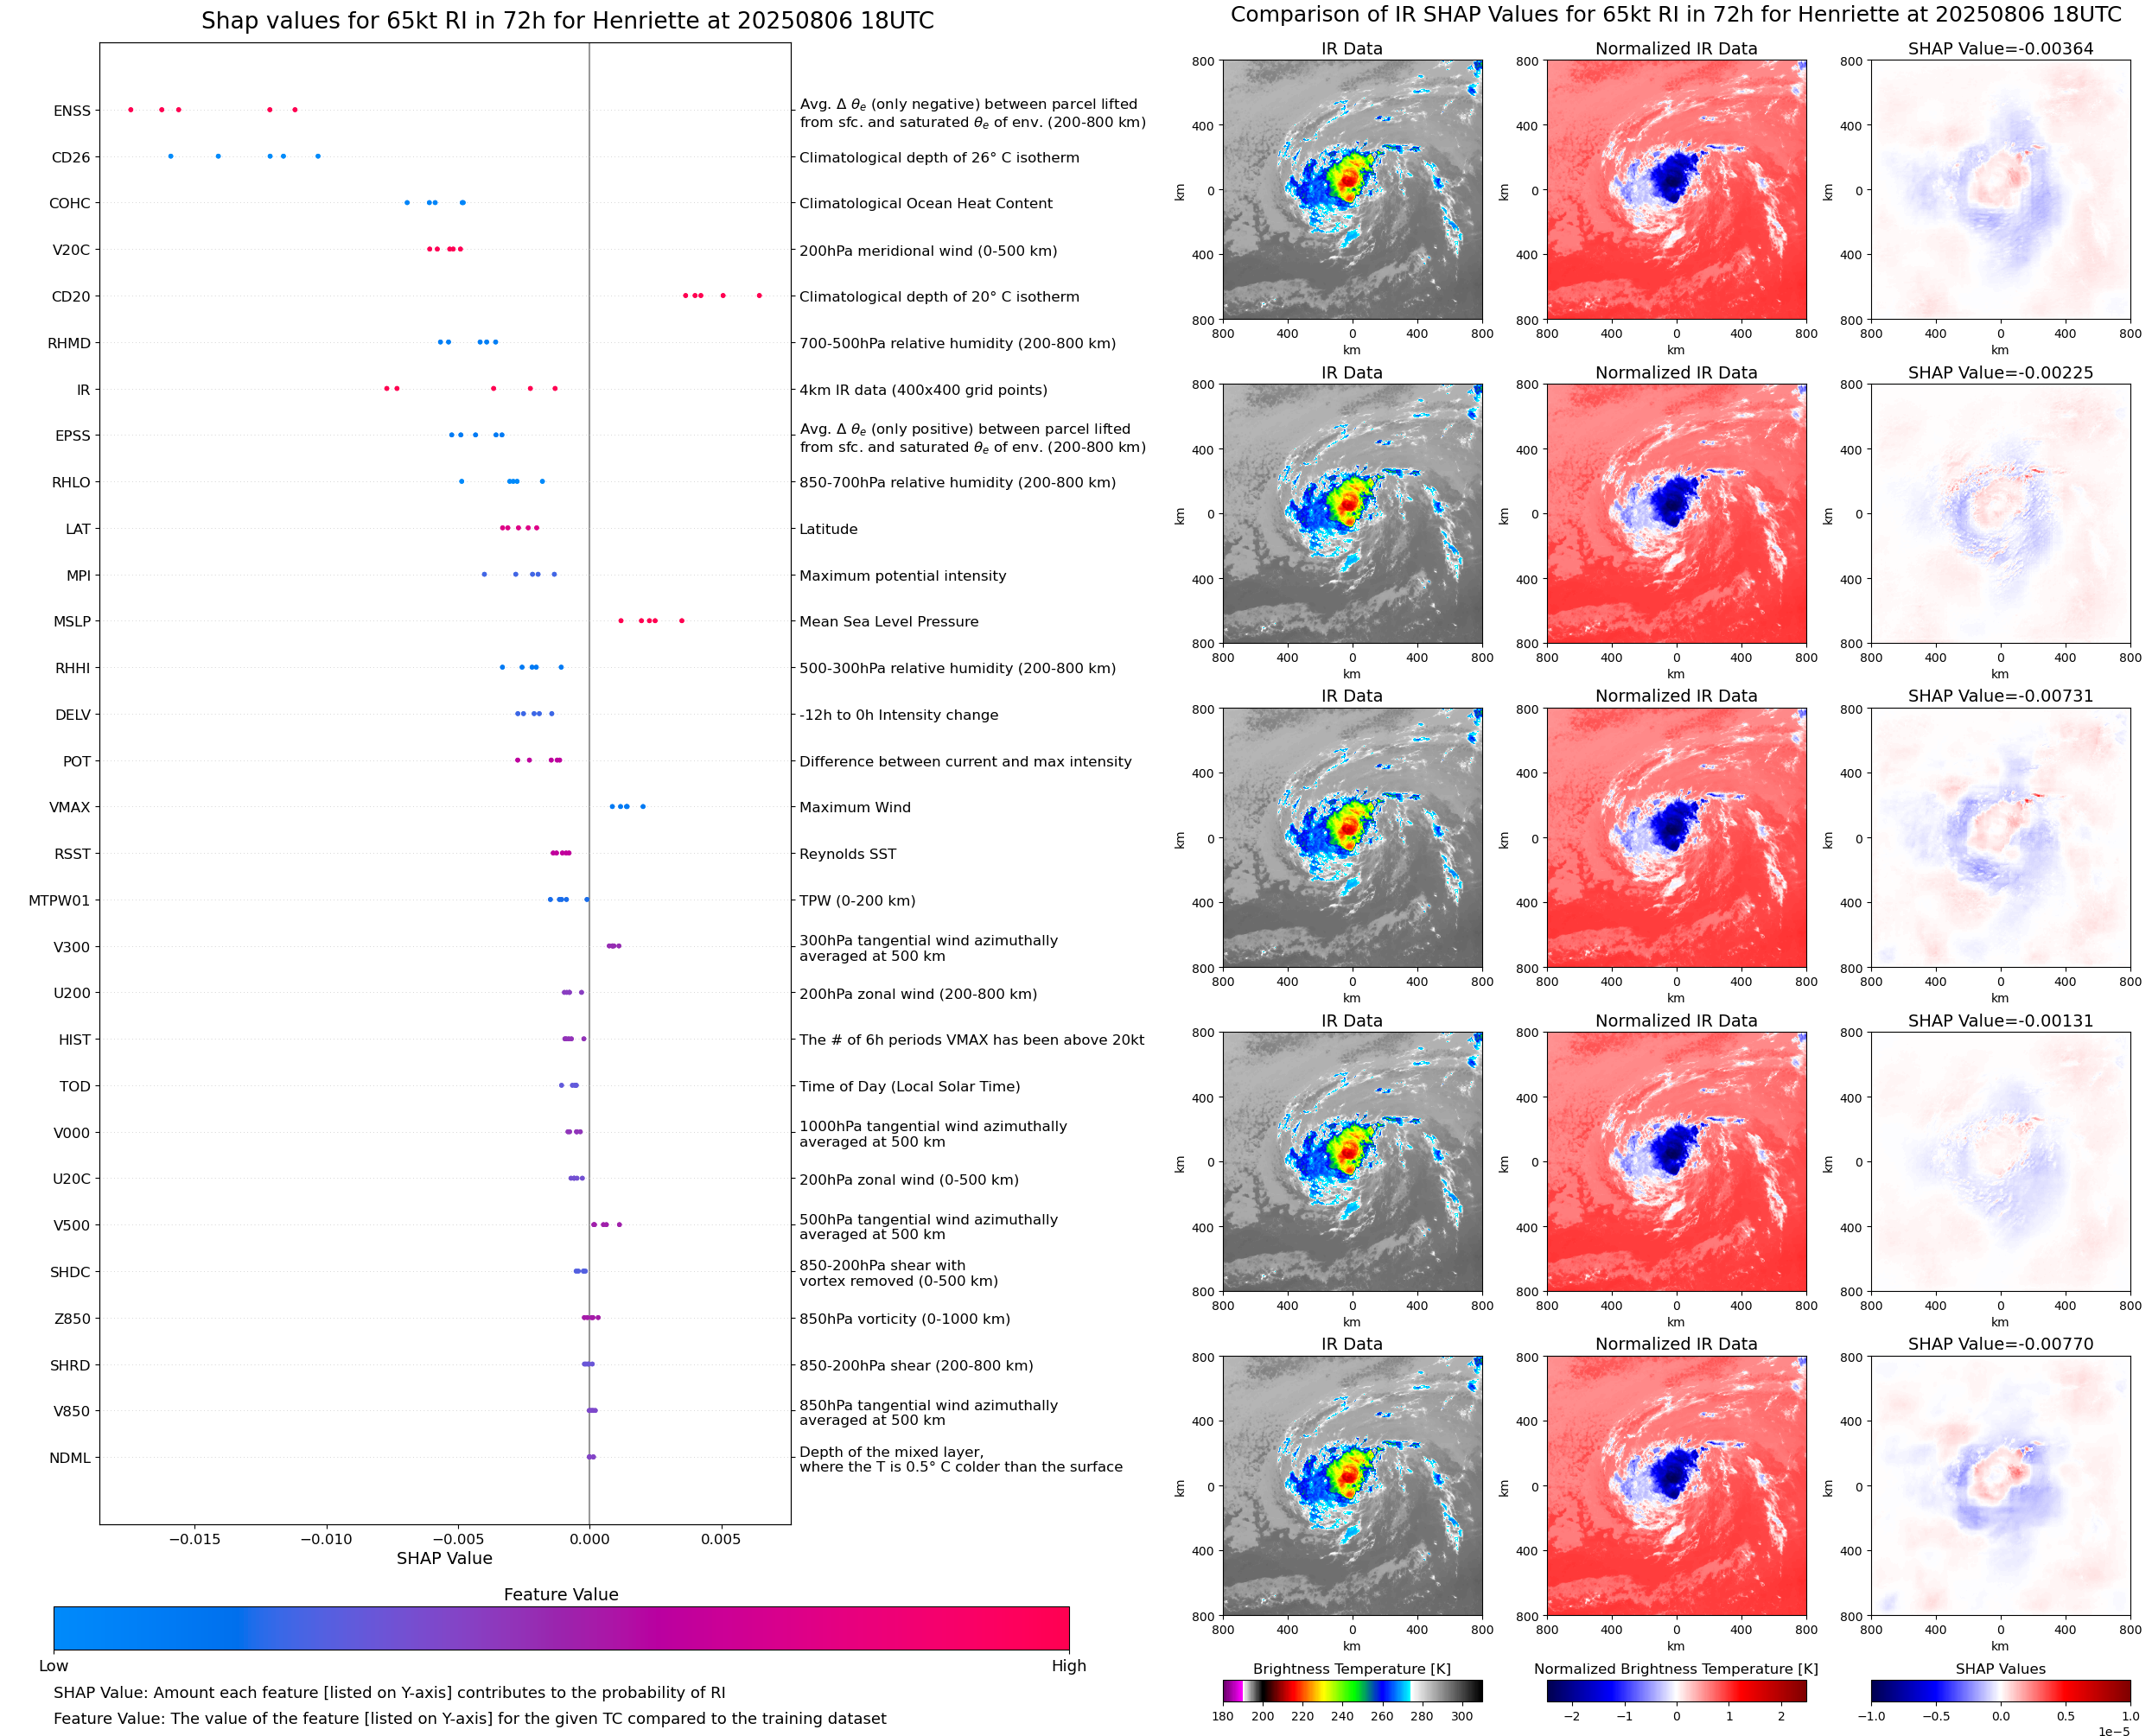2152x1736 pixels.
Task: Select the SHAP Value=-0.00364 map
Action: tap(2000, 190)
